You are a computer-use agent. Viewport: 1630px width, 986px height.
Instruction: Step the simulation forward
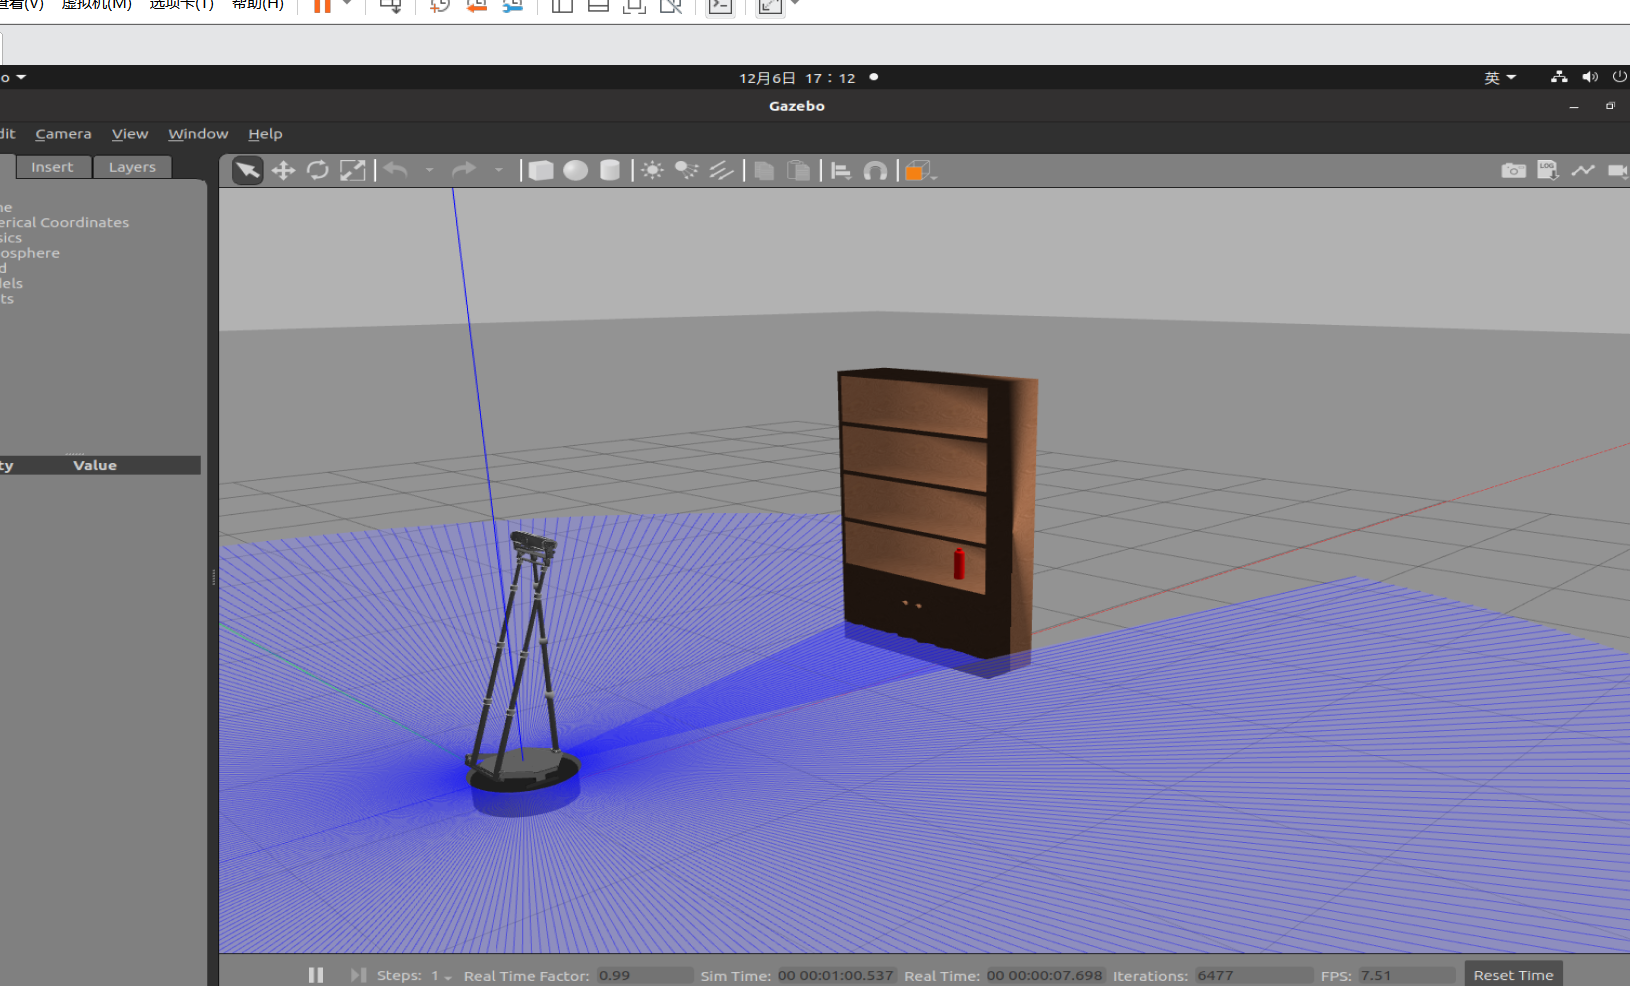pyautogui.click(x=358, y=975)
